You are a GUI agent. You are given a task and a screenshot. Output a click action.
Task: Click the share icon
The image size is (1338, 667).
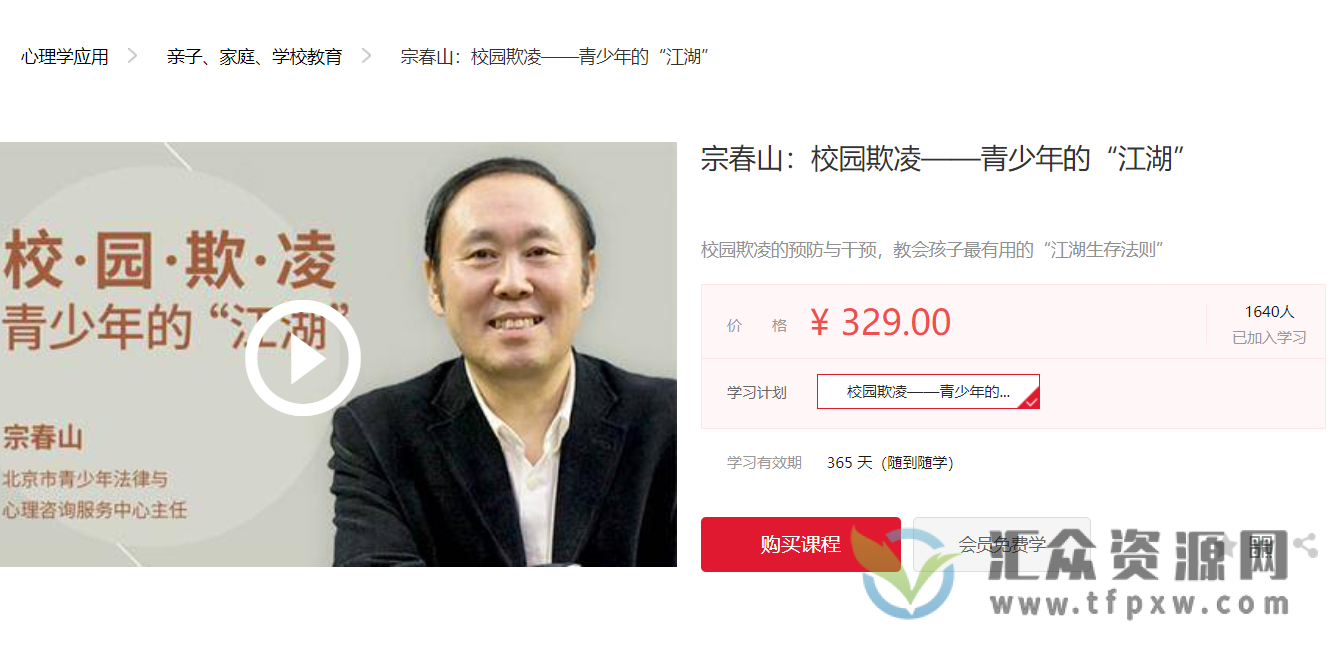tap(1305, 545)
